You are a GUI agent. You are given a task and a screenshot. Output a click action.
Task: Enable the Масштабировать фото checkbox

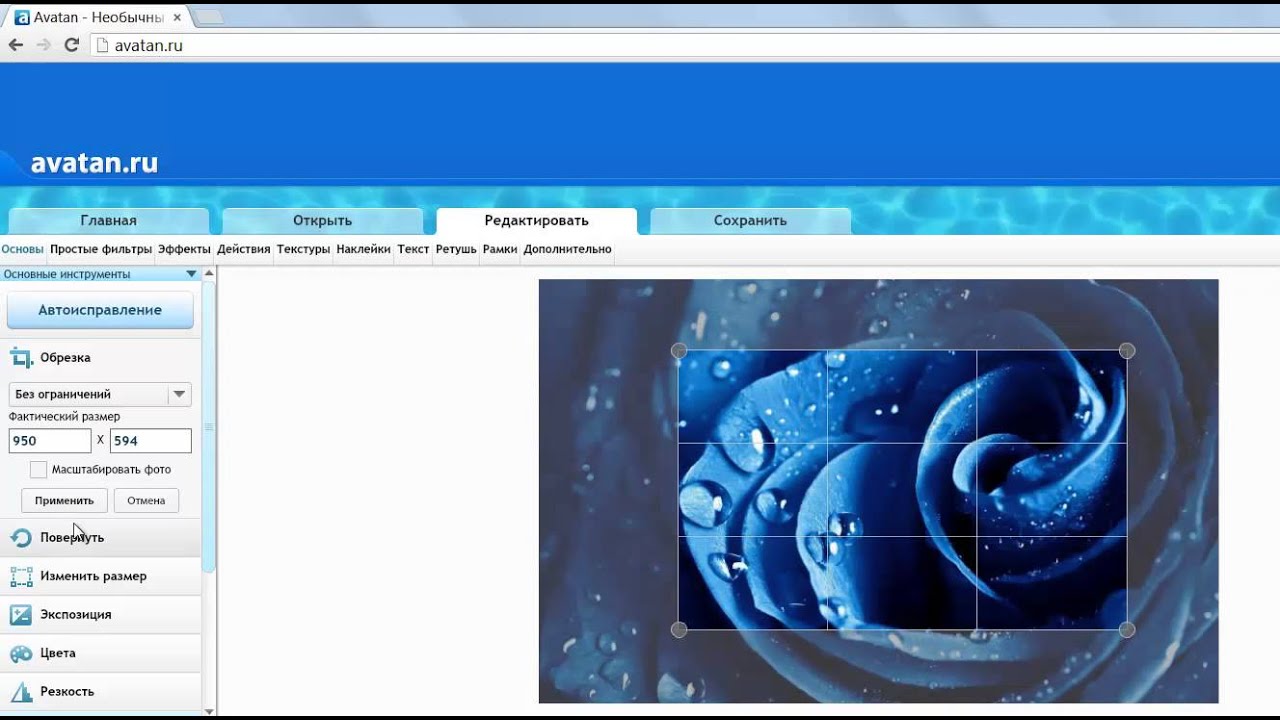point(38,469)
